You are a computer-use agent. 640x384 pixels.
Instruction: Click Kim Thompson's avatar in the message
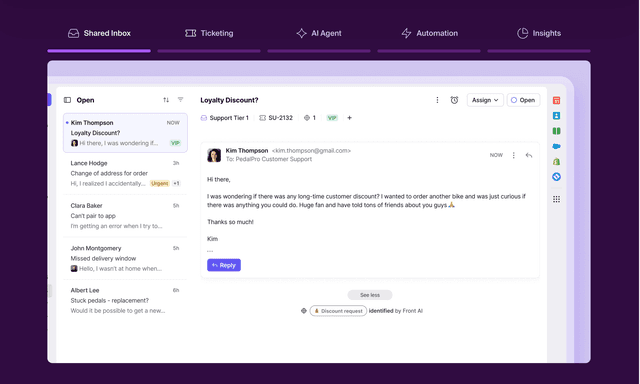click(214, 155)
